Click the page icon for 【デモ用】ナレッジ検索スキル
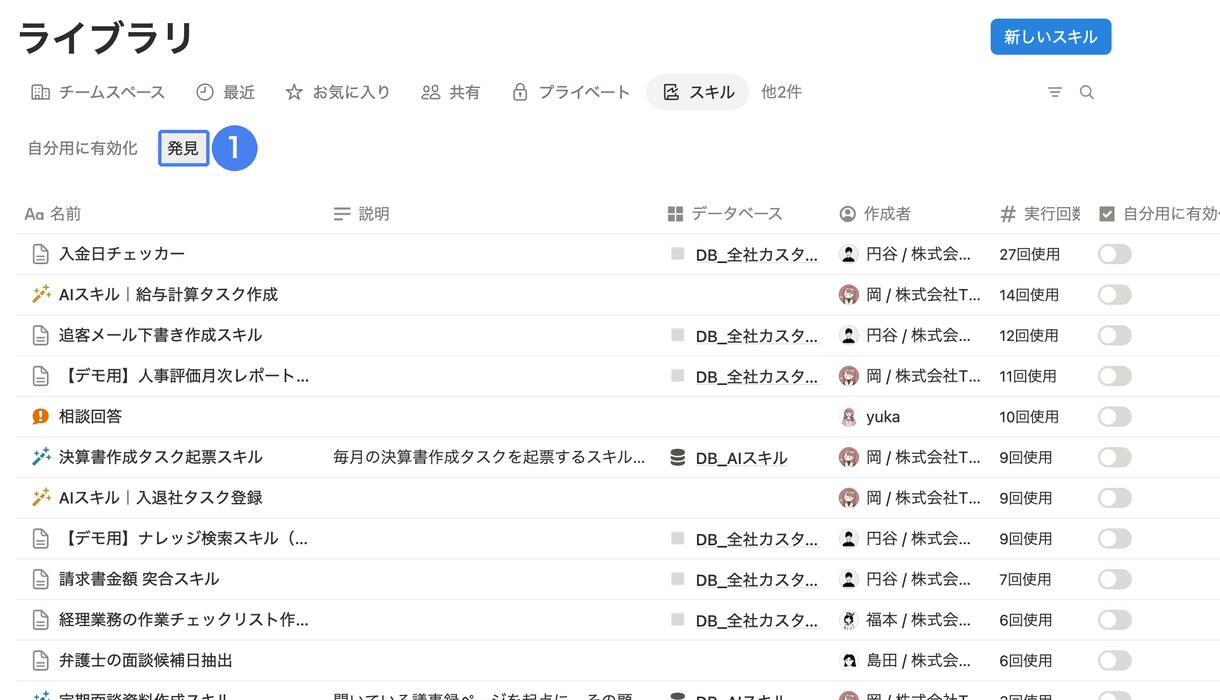The width and height of the screenshot is (1220, 700). coord(40,538)
